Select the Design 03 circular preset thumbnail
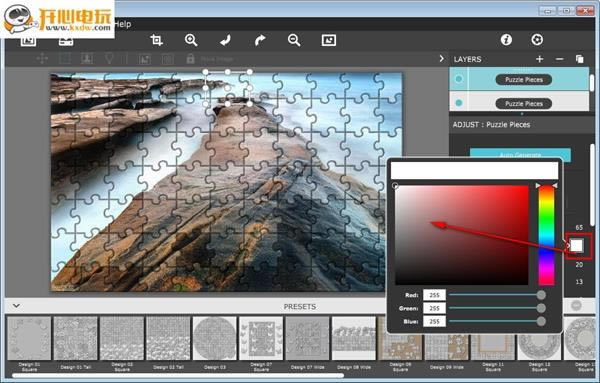Image resolution: width=600 pixels, height=383 pixels. pos(215,338)
